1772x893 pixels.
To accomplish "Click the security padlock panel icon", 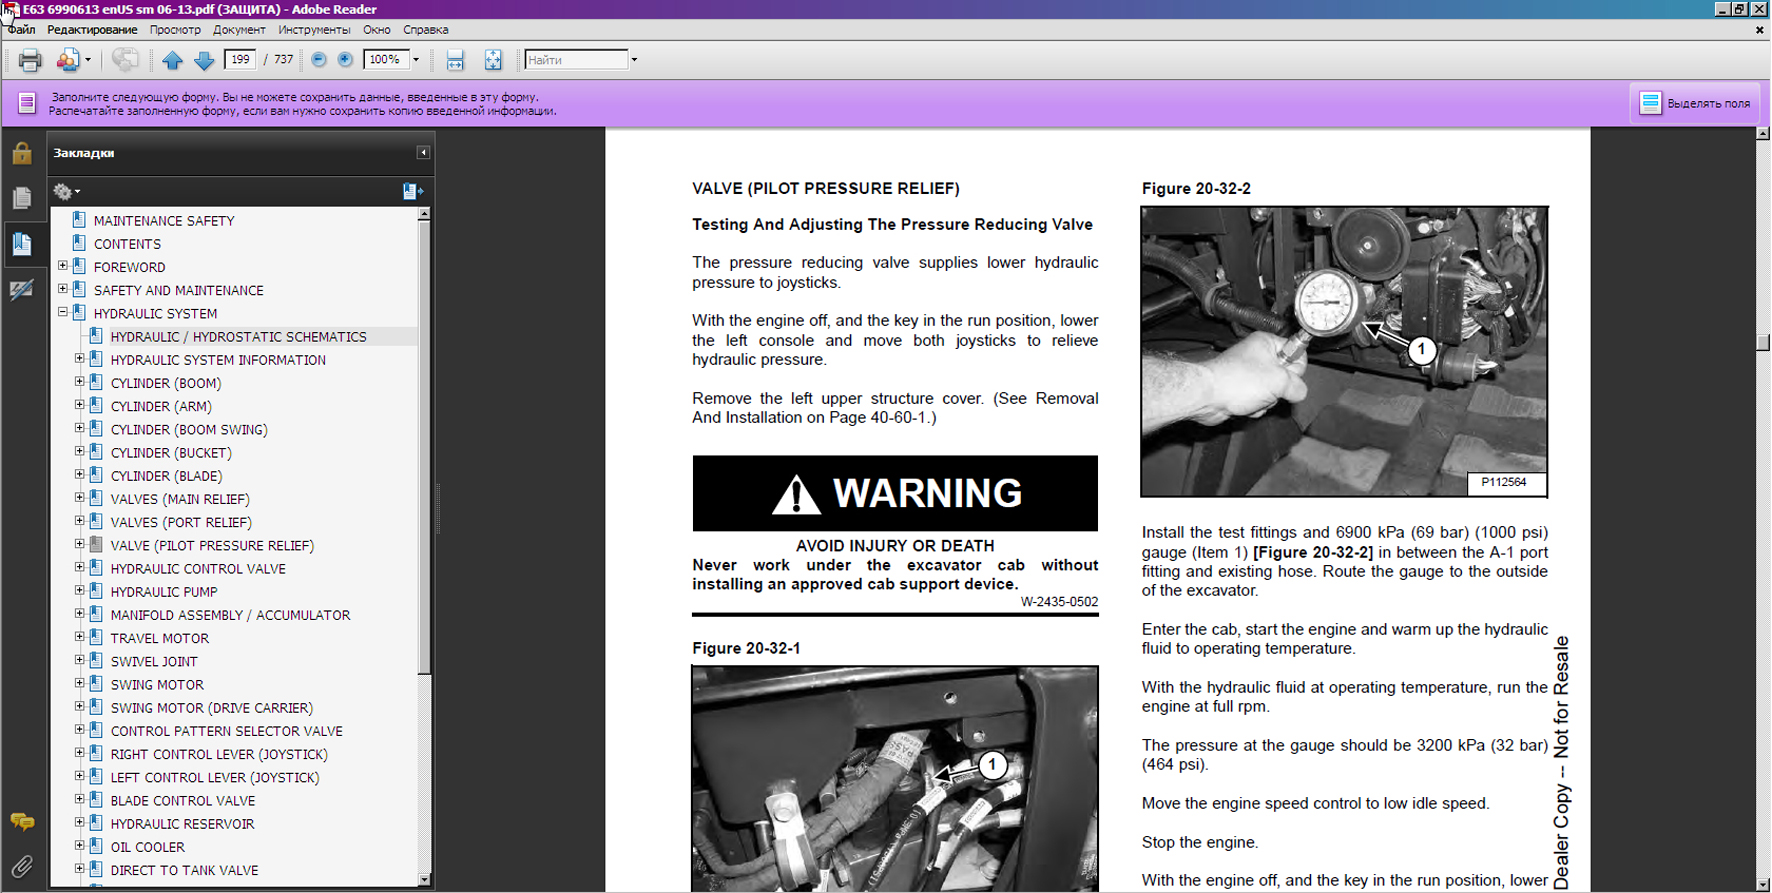I will 22,153.
